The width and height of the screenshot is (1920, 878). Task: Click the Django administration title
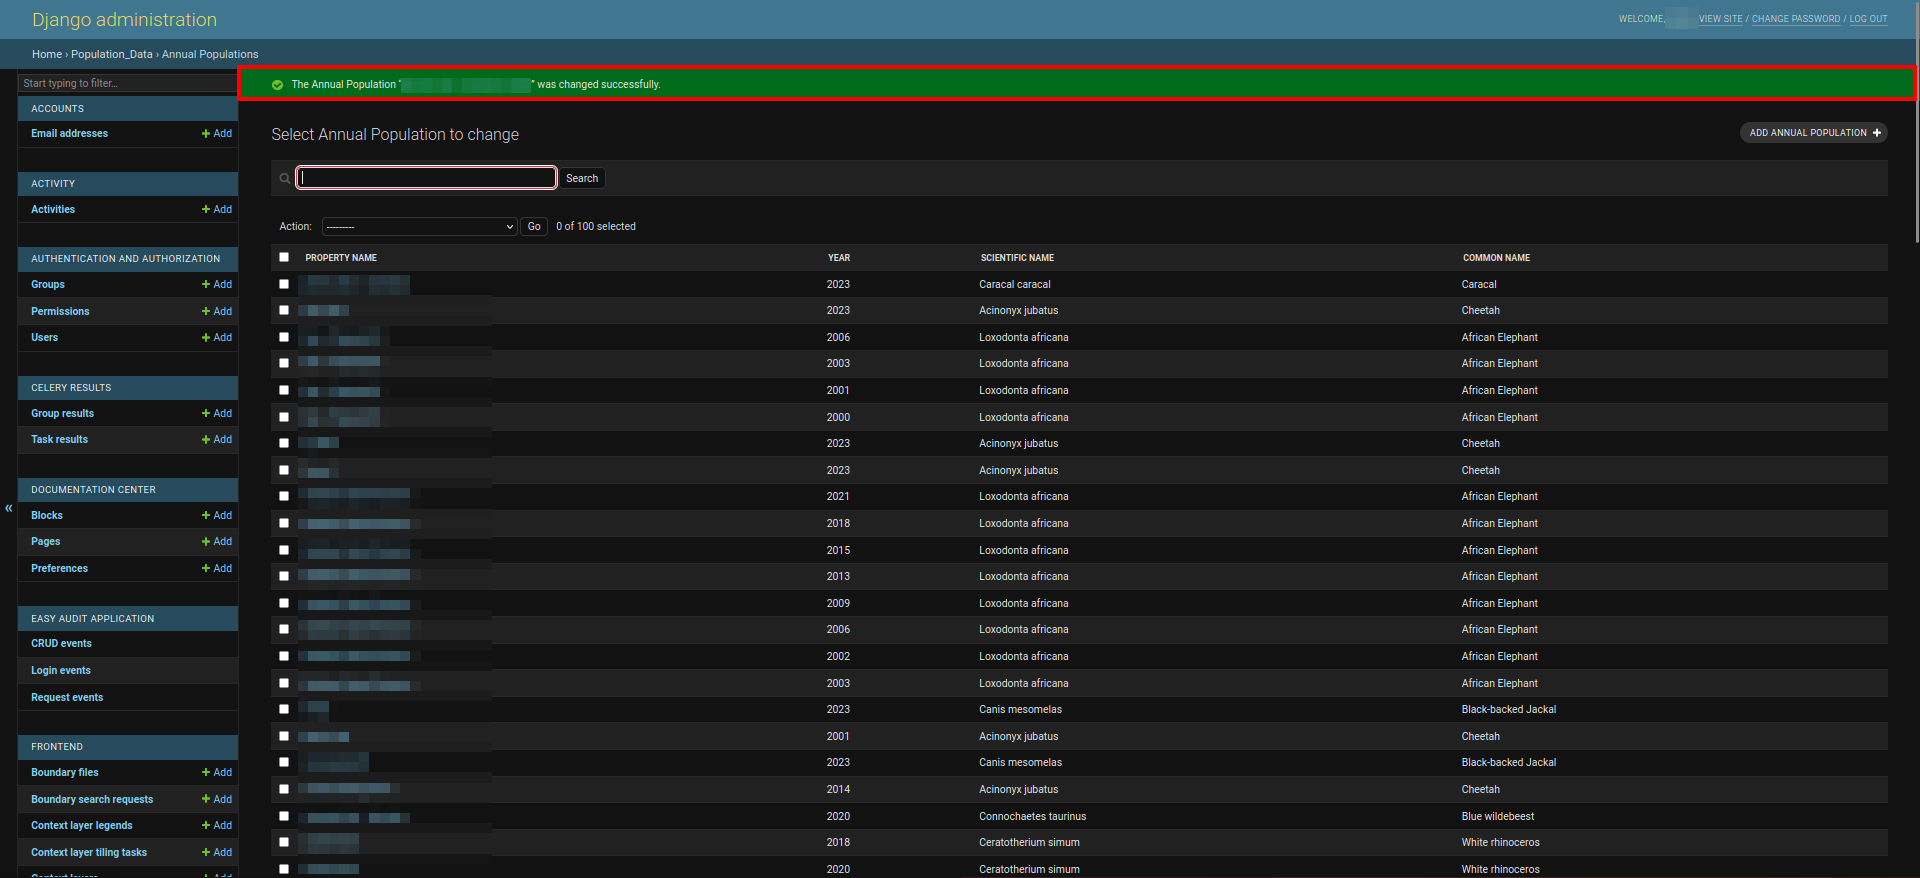[x=124, y=20]
